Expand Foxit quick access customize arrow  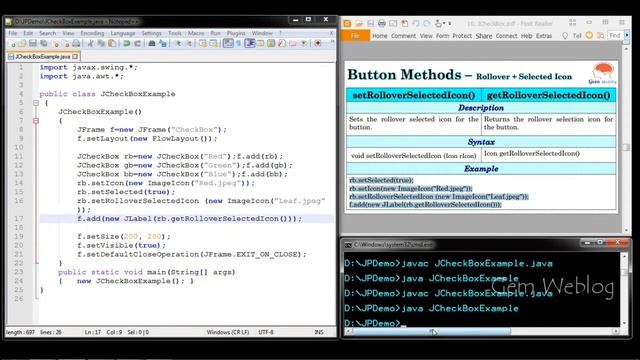(x=450, y=24)
